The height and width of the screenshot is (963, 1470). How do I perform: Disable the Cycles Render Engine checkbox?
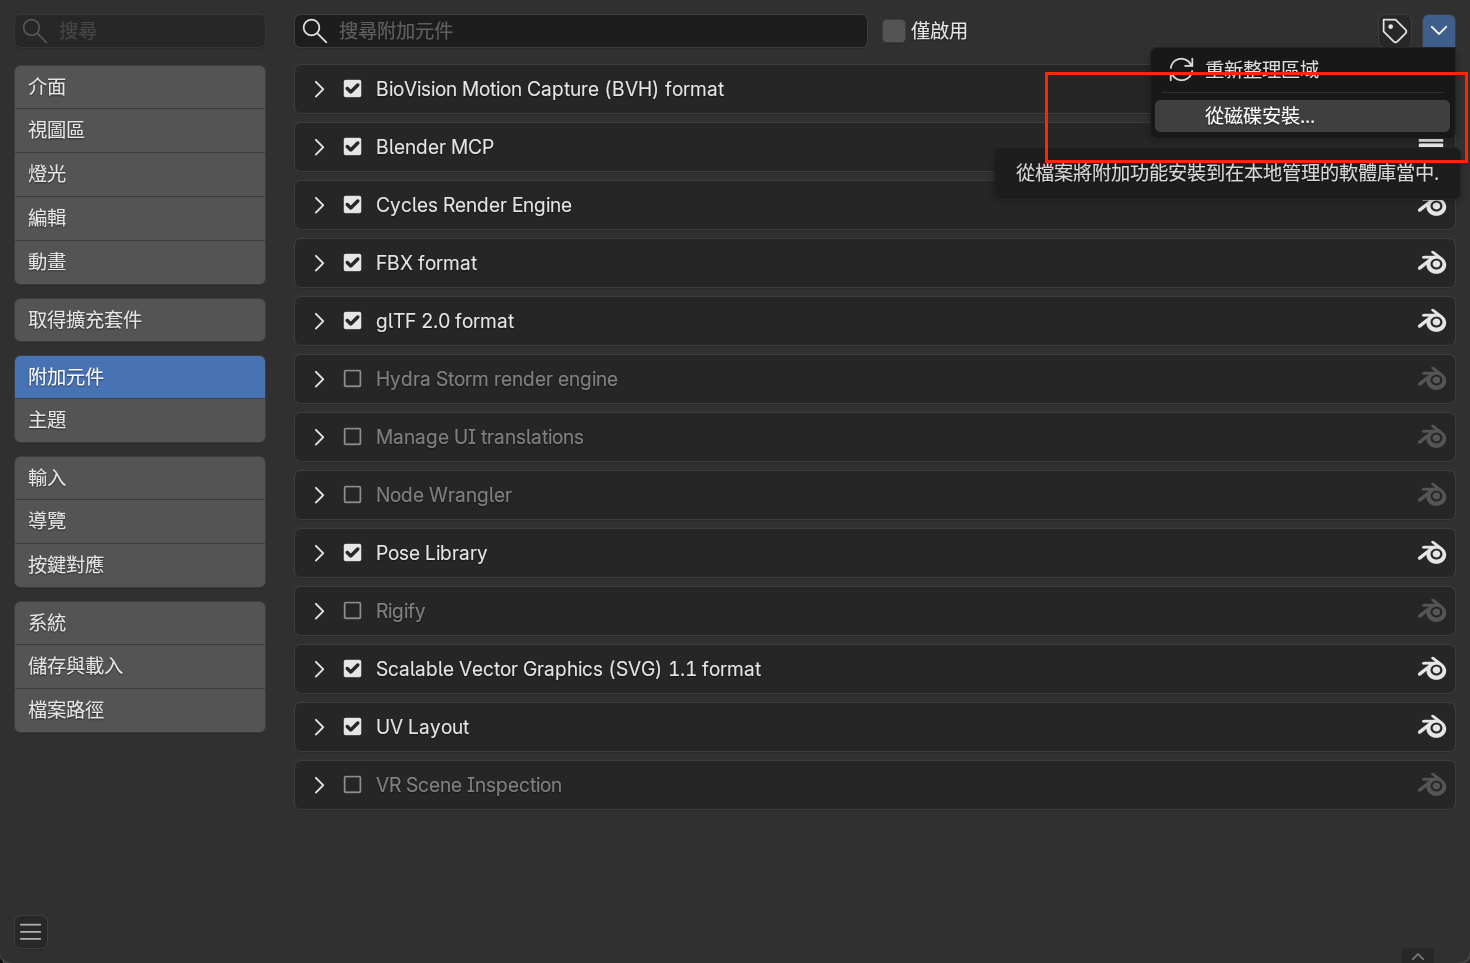[x=352, y=205]
